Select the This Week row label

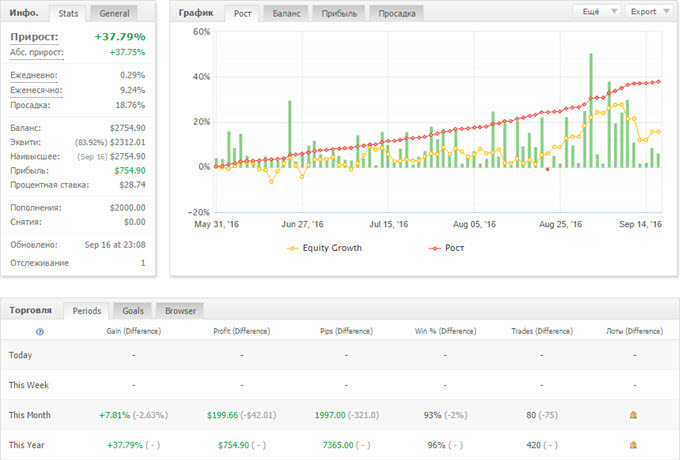29,385
